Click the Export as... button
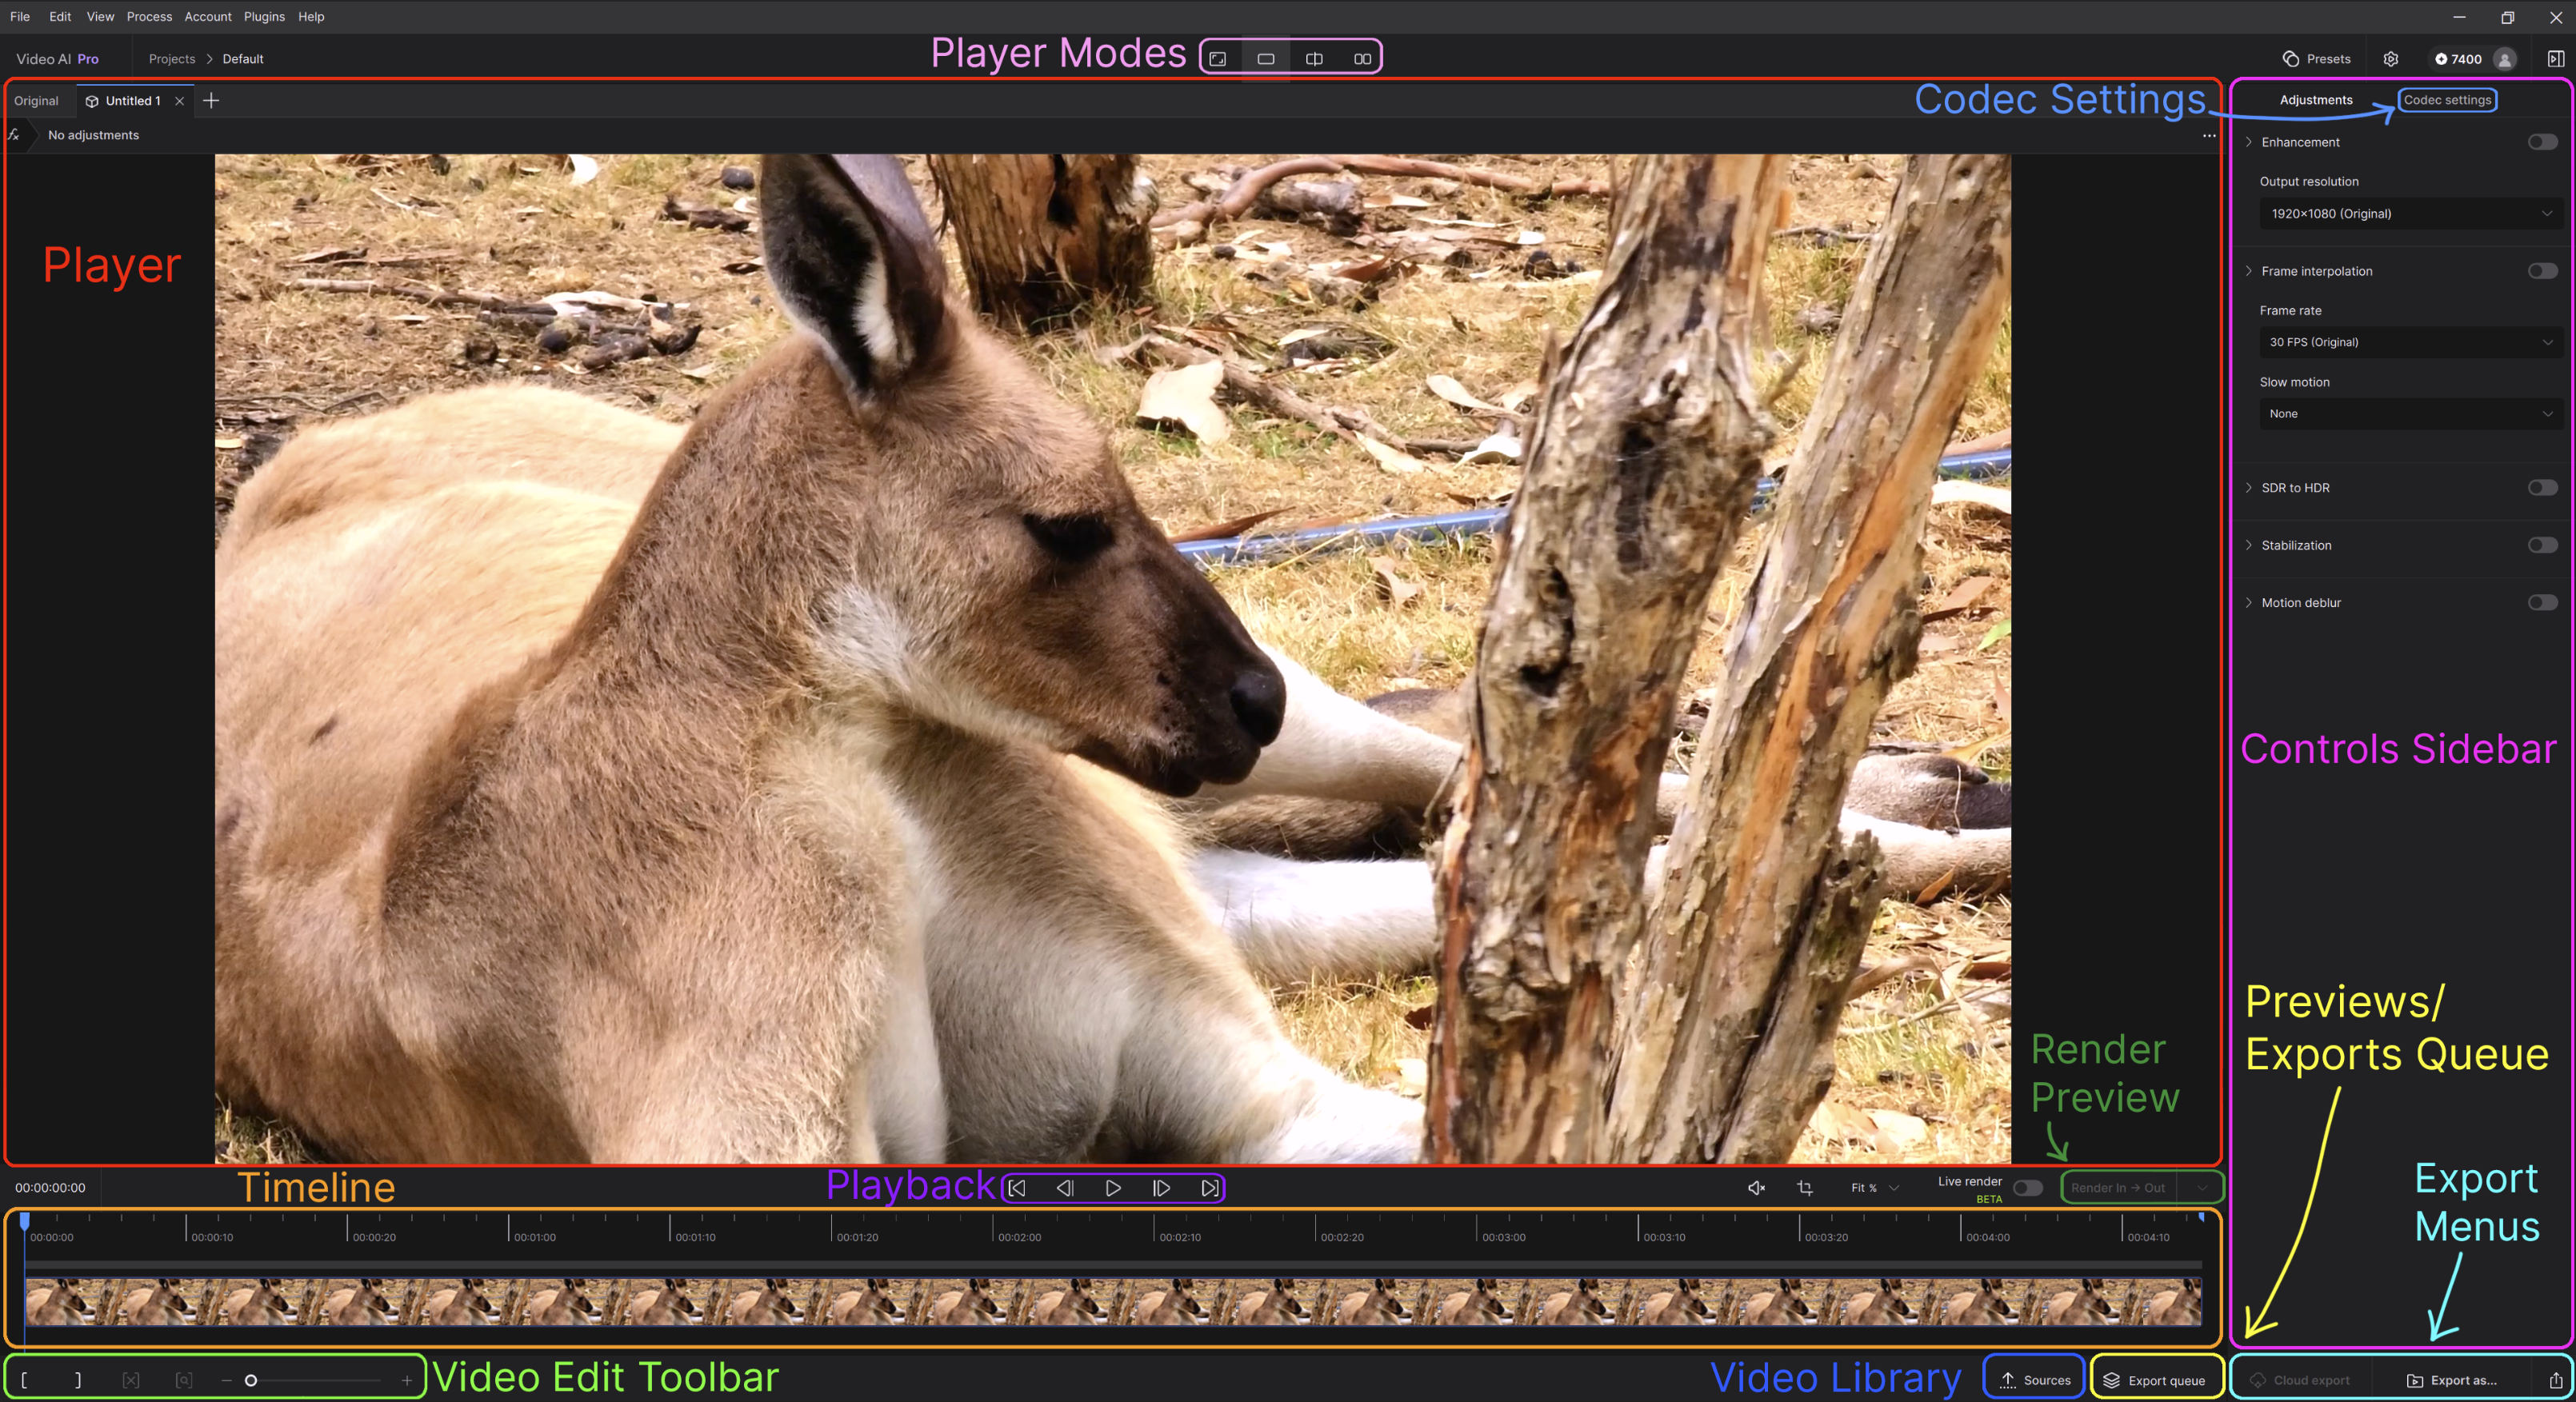 pos(2452,1380)
